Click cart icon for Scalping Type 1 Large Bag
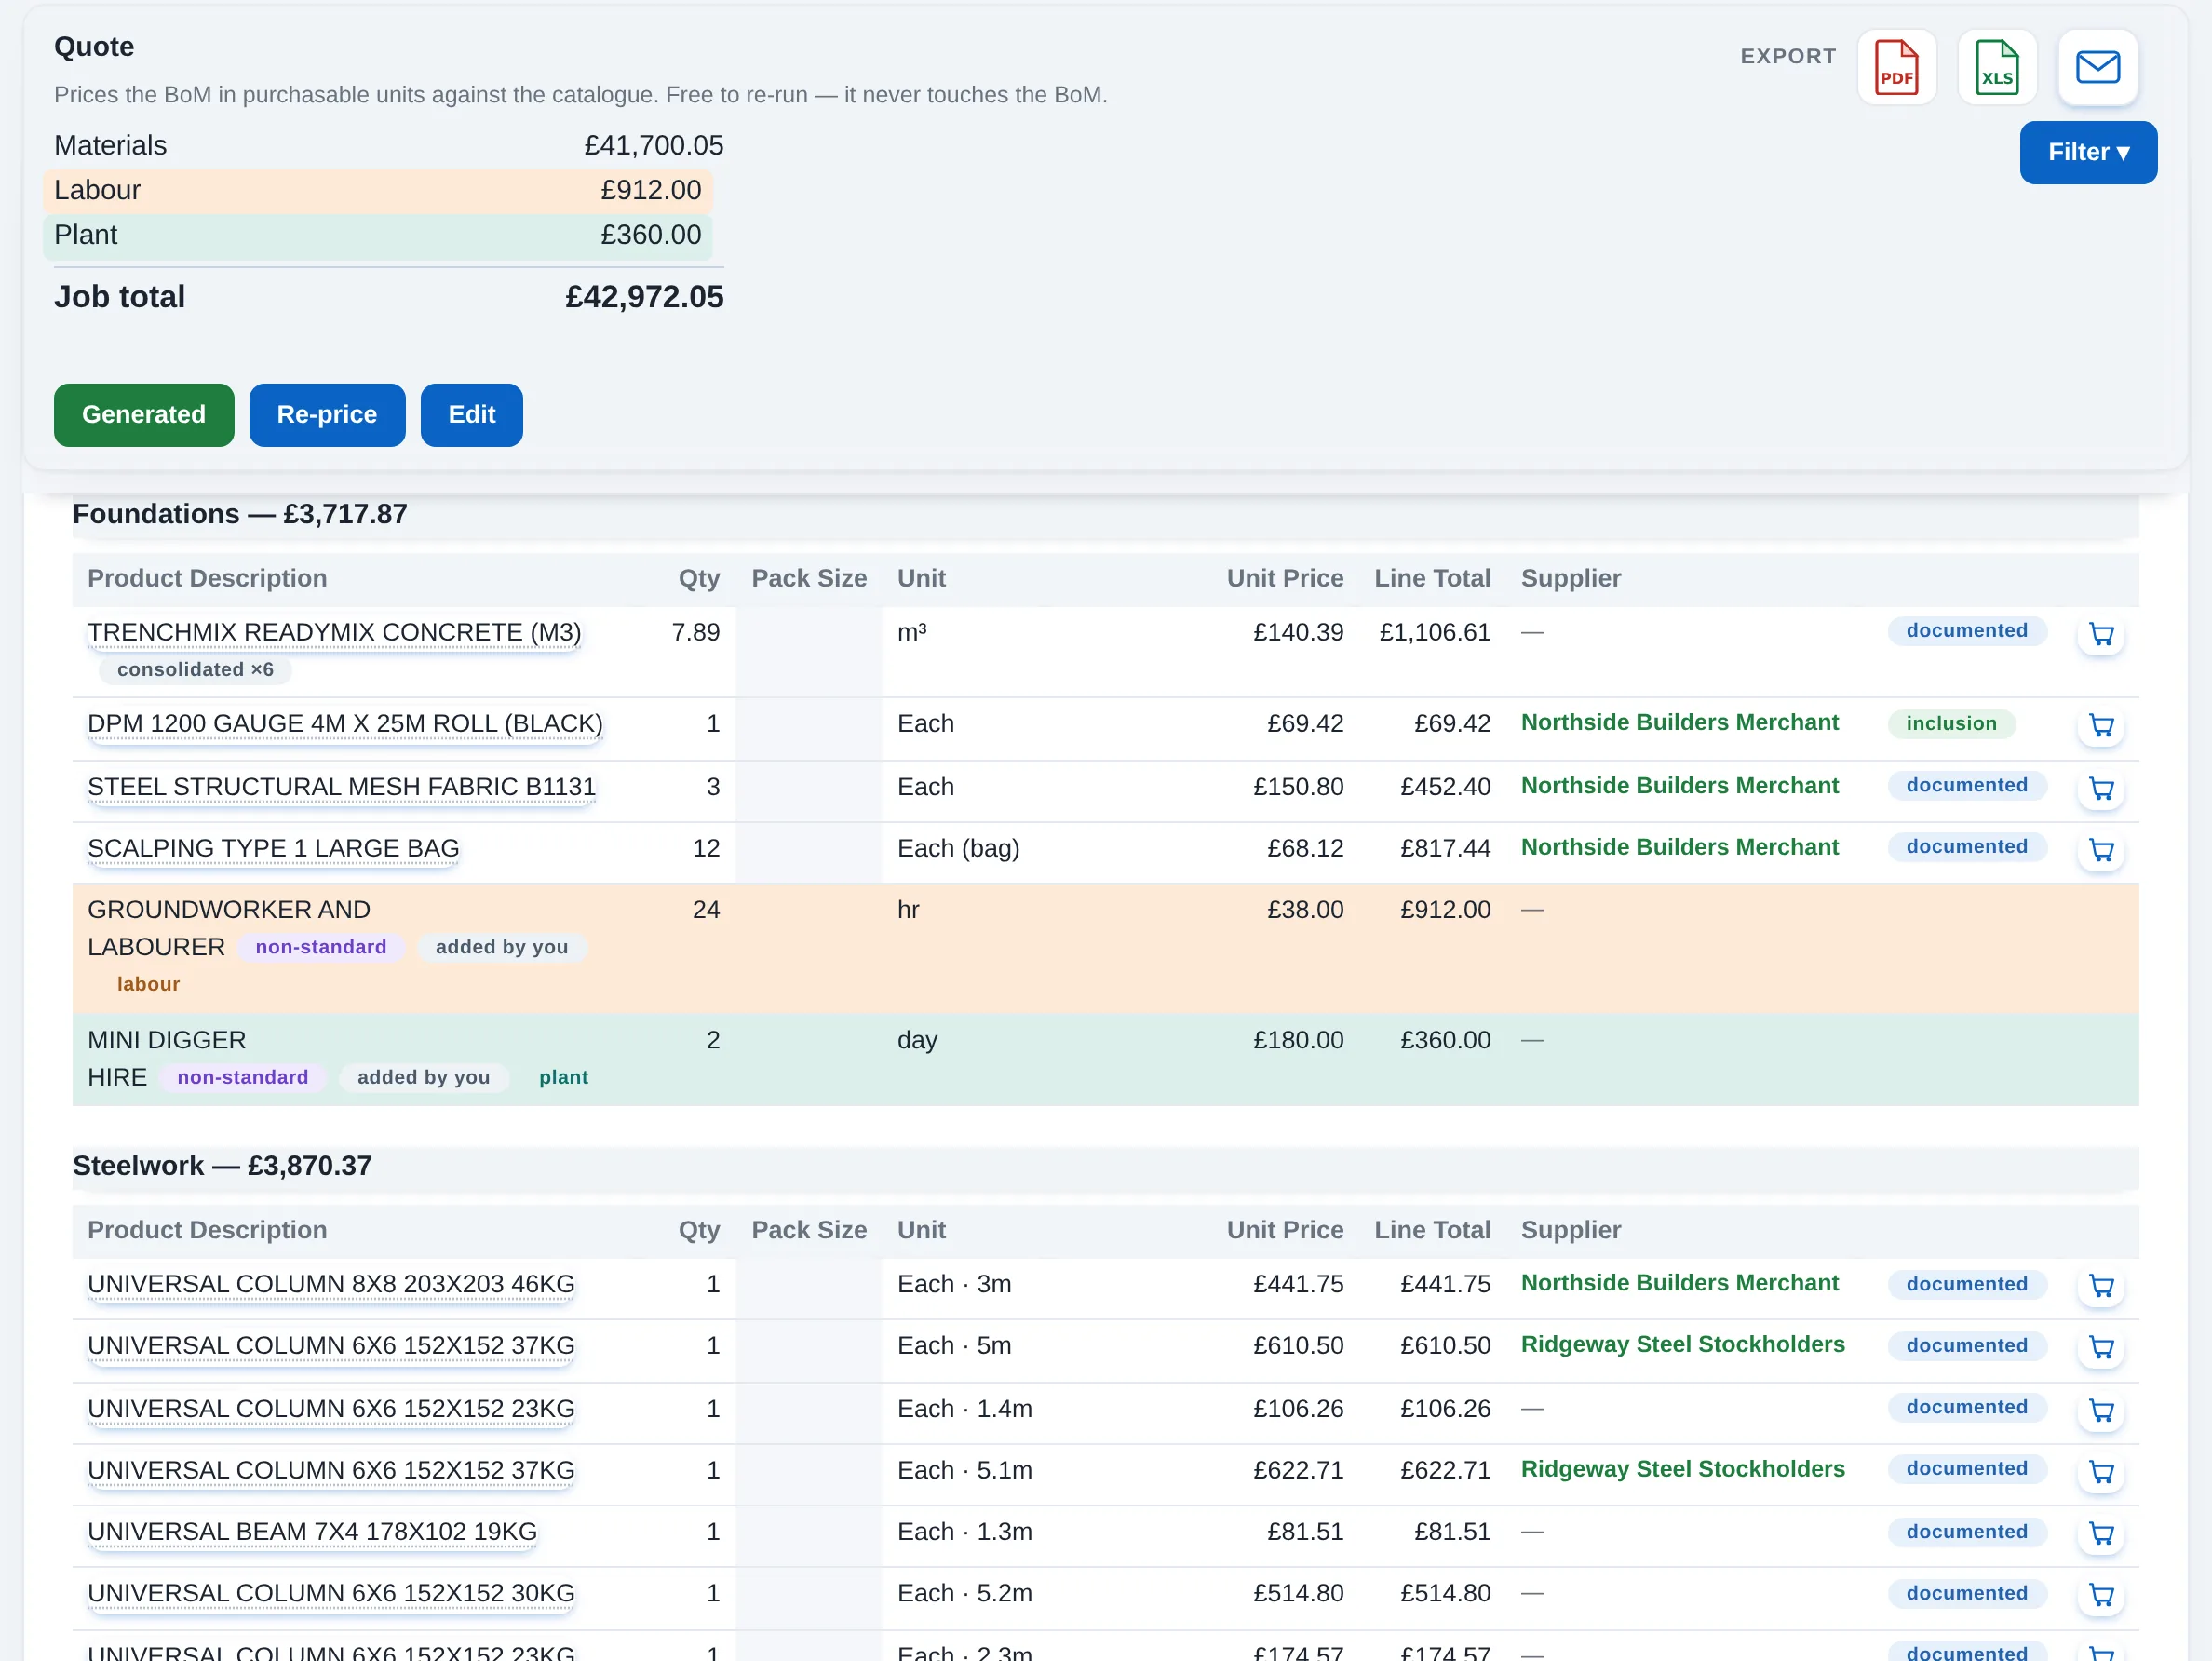Image resolution: width=2212 pixels, height=1661 pixels. tap(2101, 849)
